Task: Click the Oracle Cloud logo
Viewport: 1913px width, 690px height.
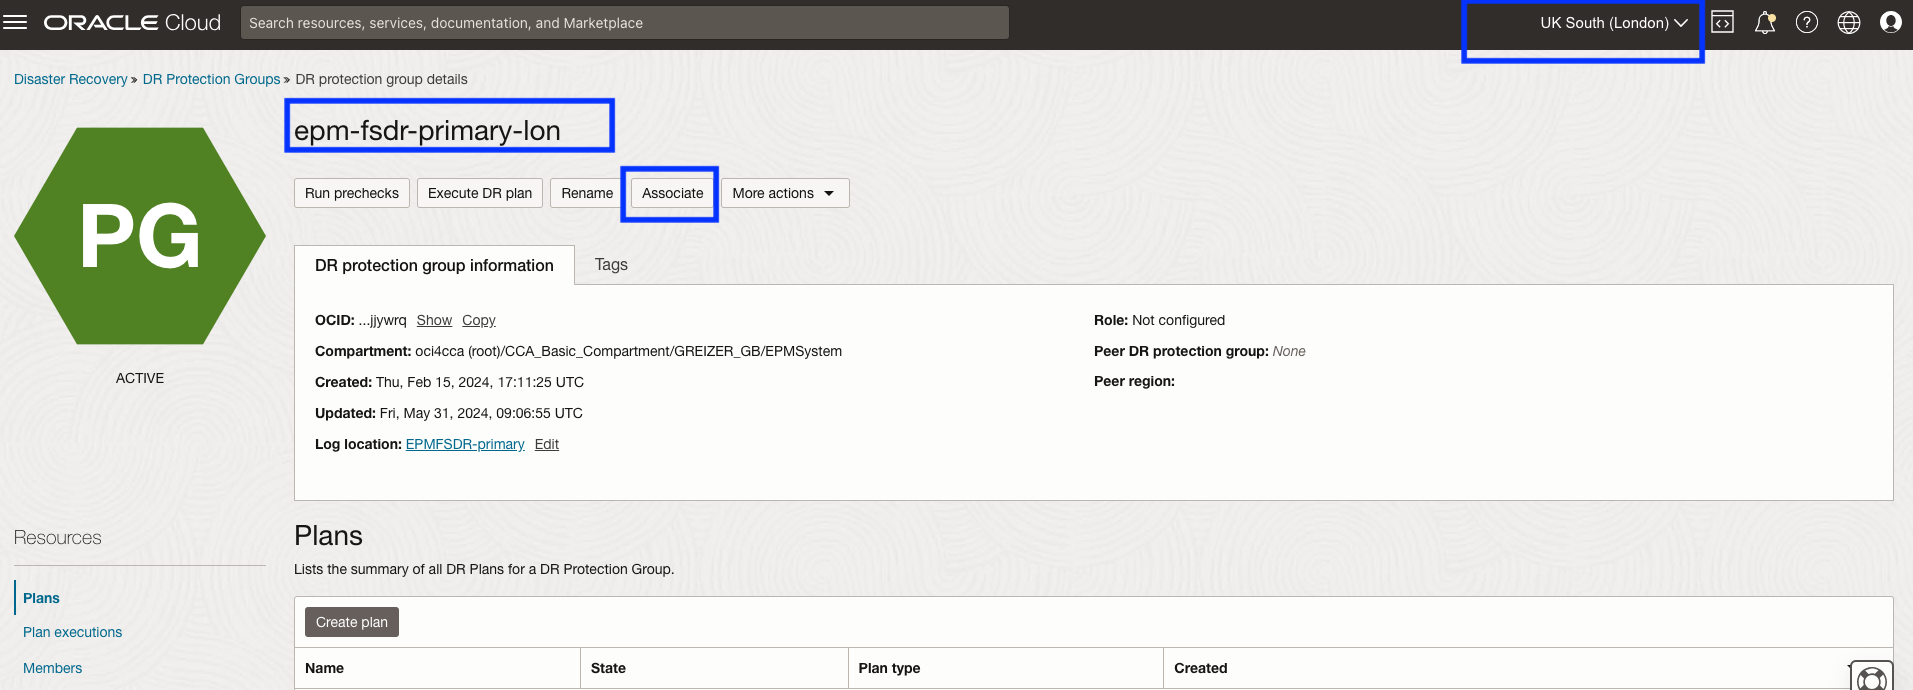Action: tap(132, 22)
